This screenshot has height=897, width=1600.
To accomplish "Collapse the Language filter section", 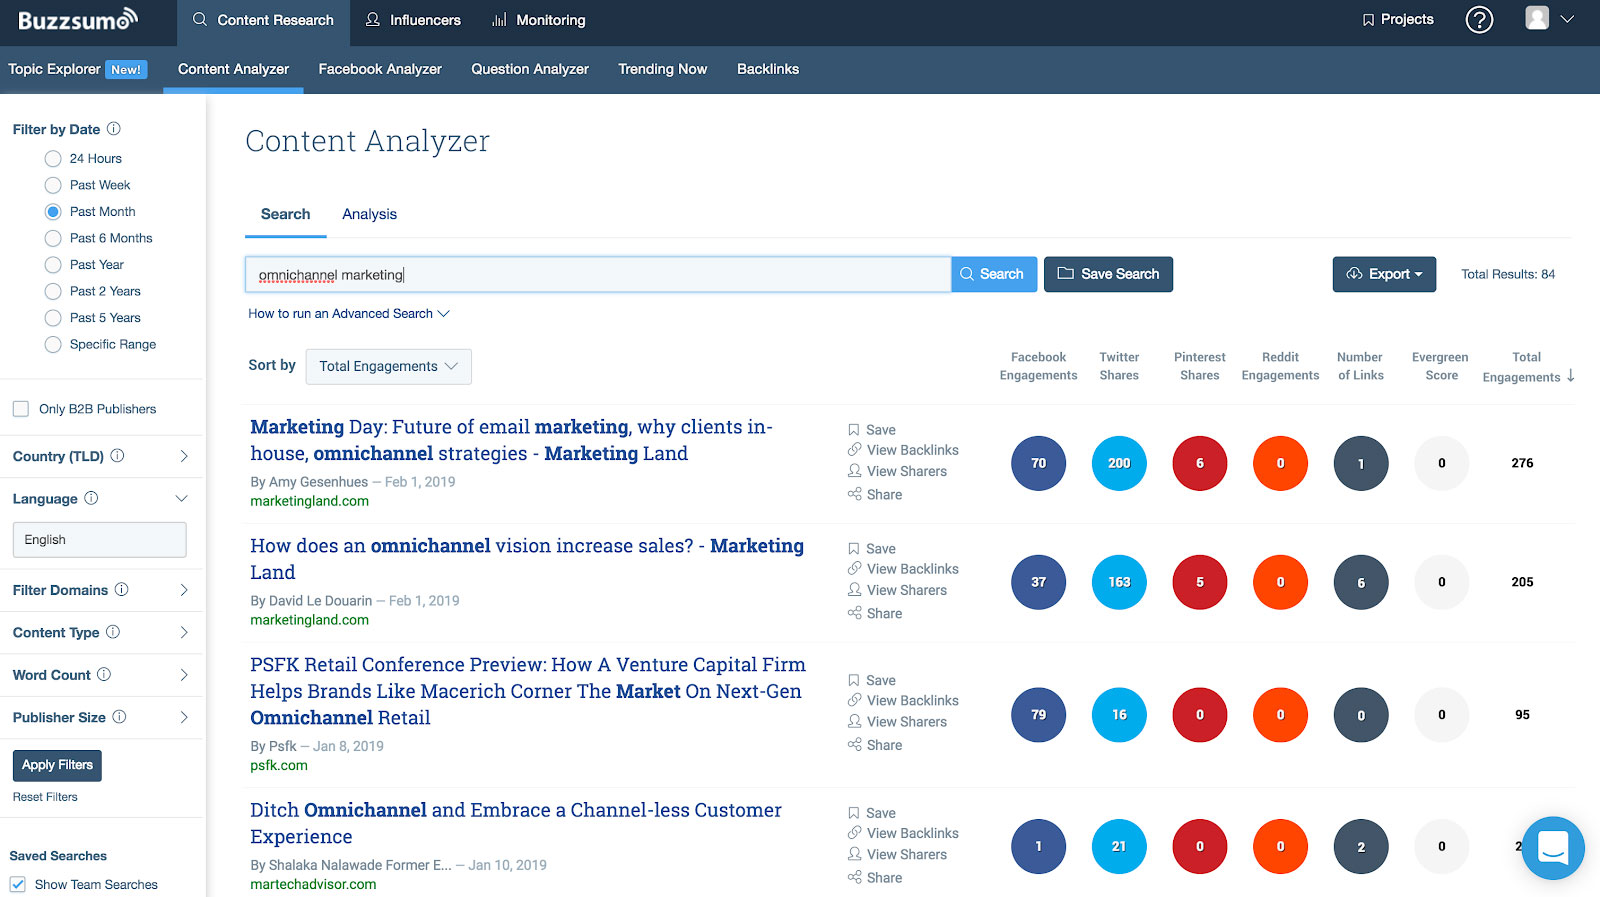I will pos(182,498).
